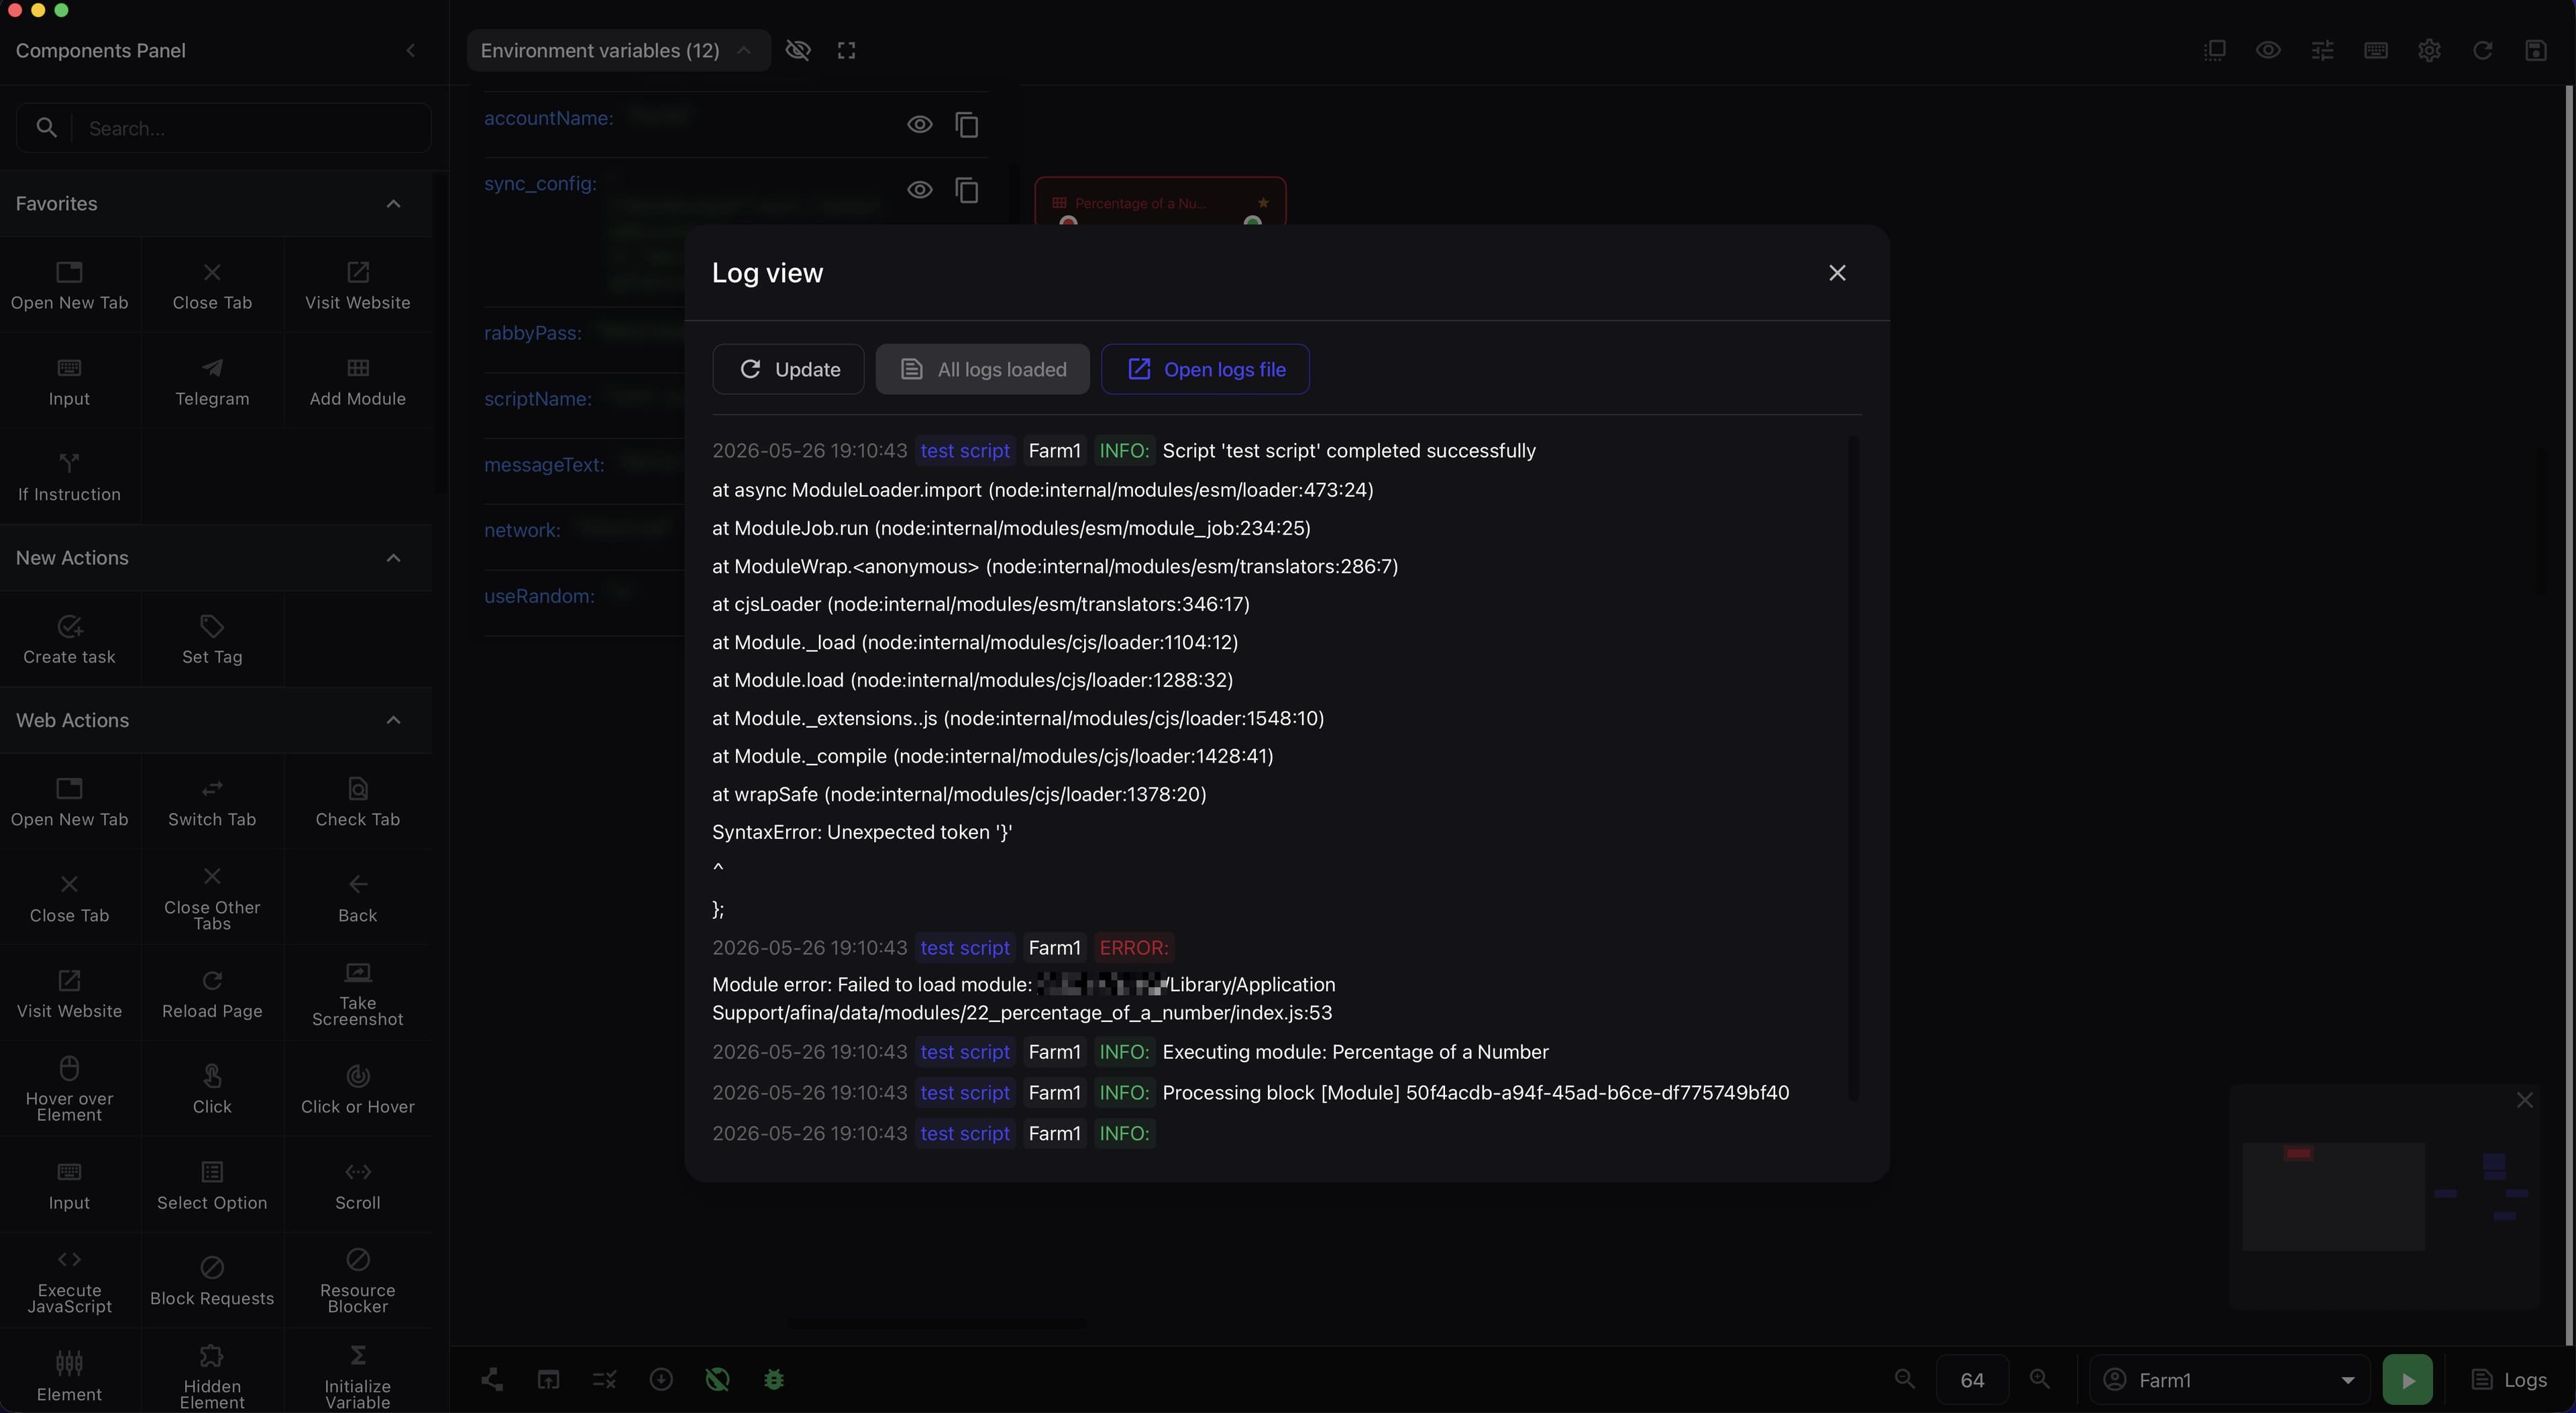The height and width of the screenshot is (1413, 2576).
Task: Zoom out the canvas magnifier
Action: (1905, 1380)
